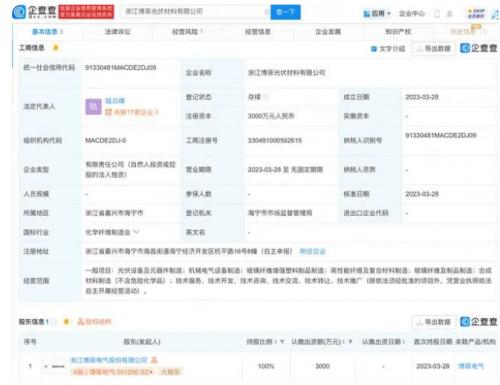Select organization code MACDE2DJ-0
500x385 pixels.
point(106,140)
